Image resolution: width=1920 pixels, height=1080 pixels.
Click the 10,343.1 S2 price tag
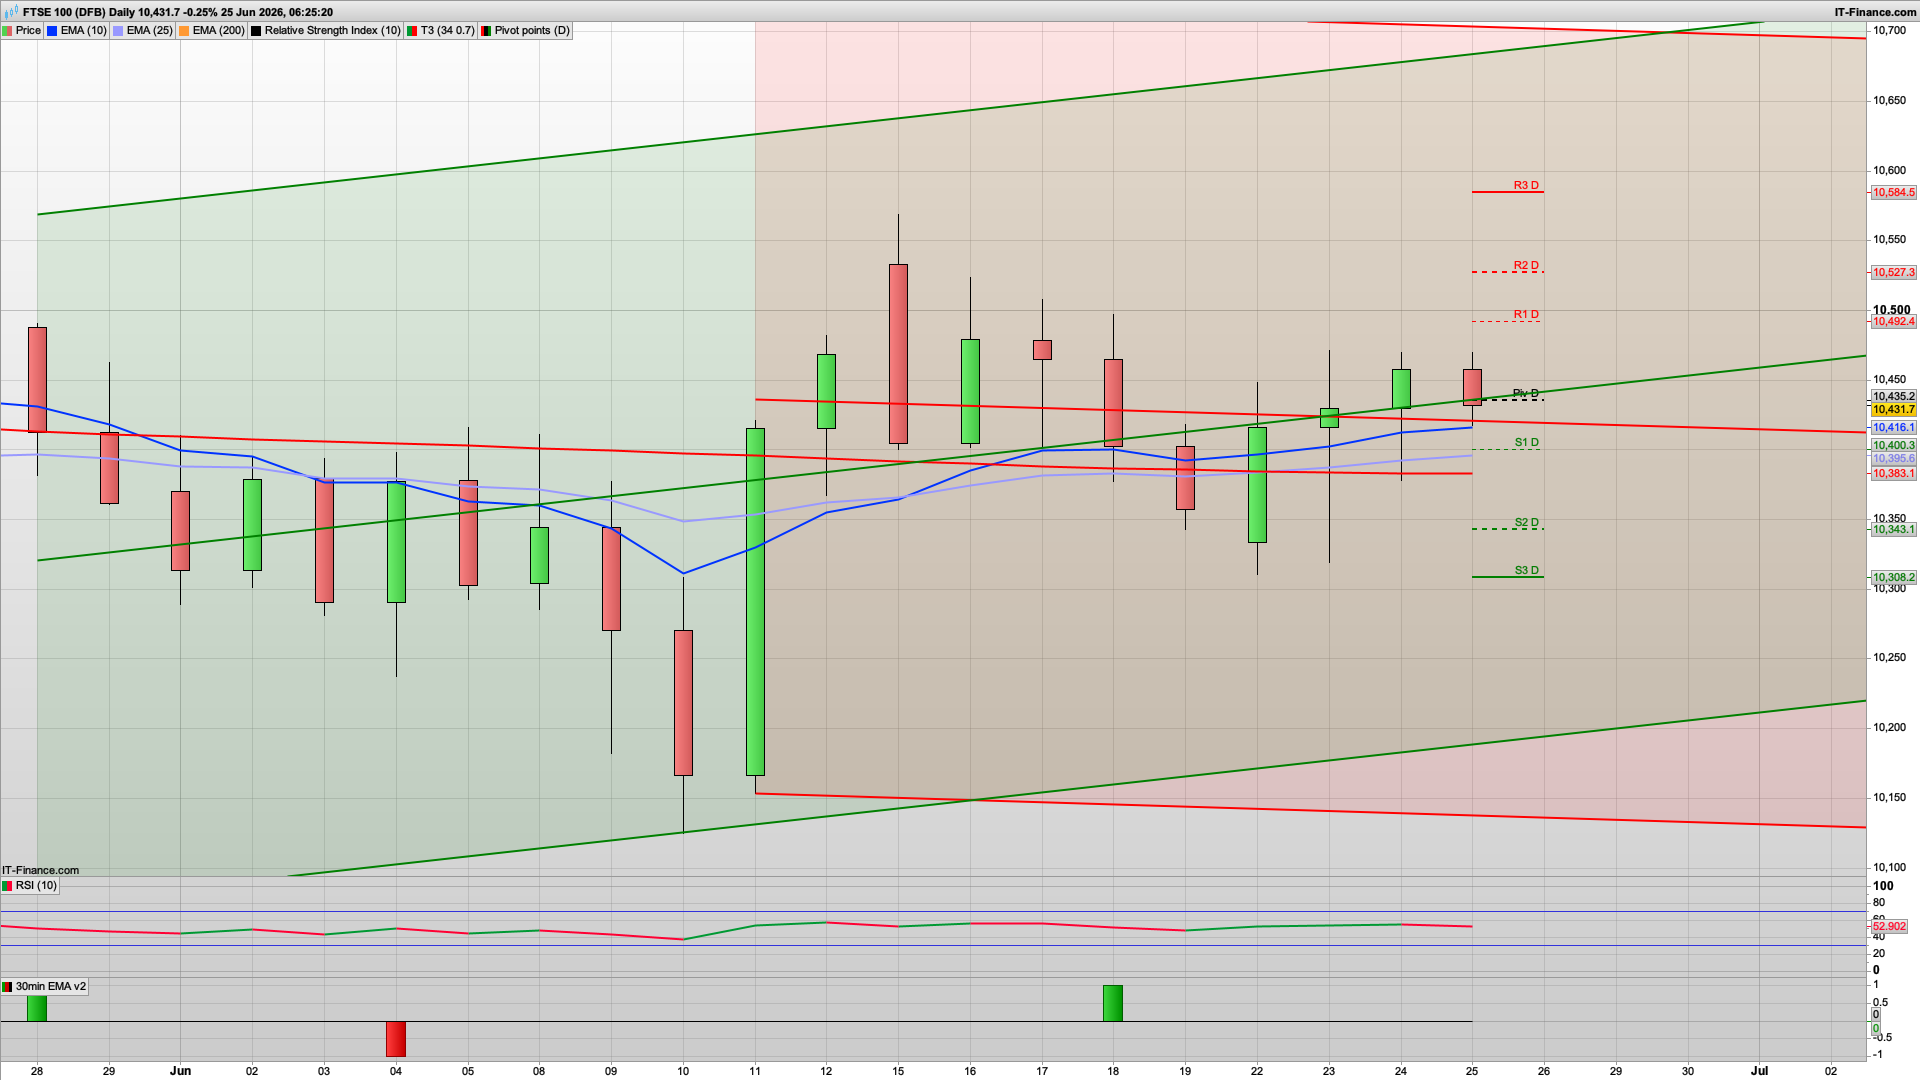(1894, 529)
